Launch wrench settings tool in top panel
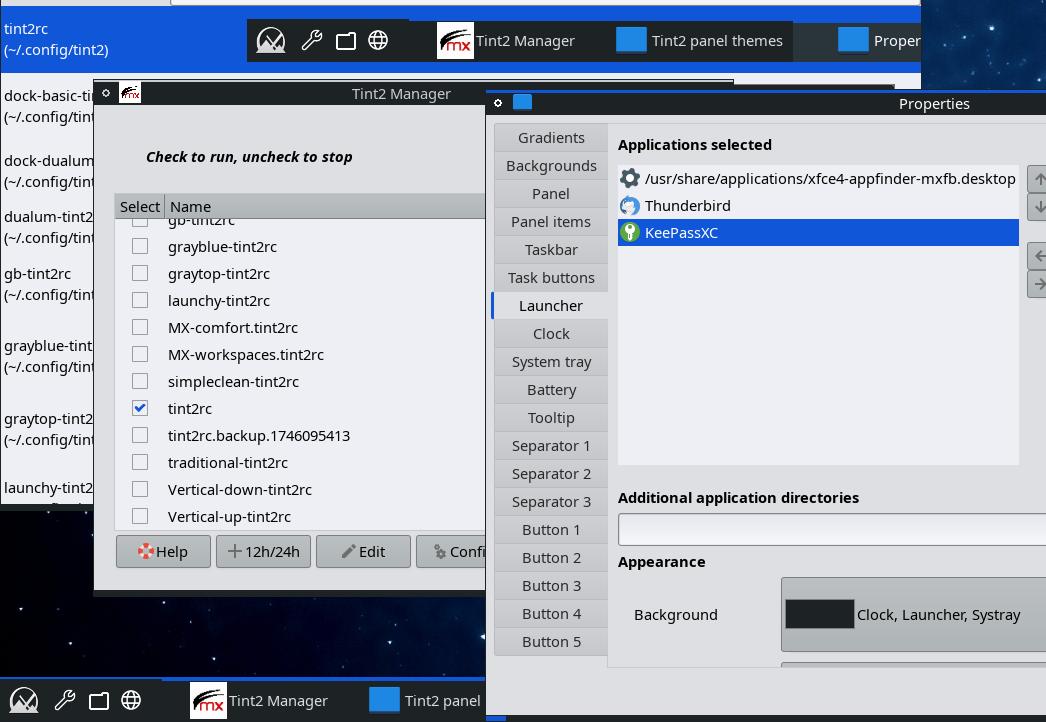1046x722 pixels. pyautogui.click(x=312, y=41)
